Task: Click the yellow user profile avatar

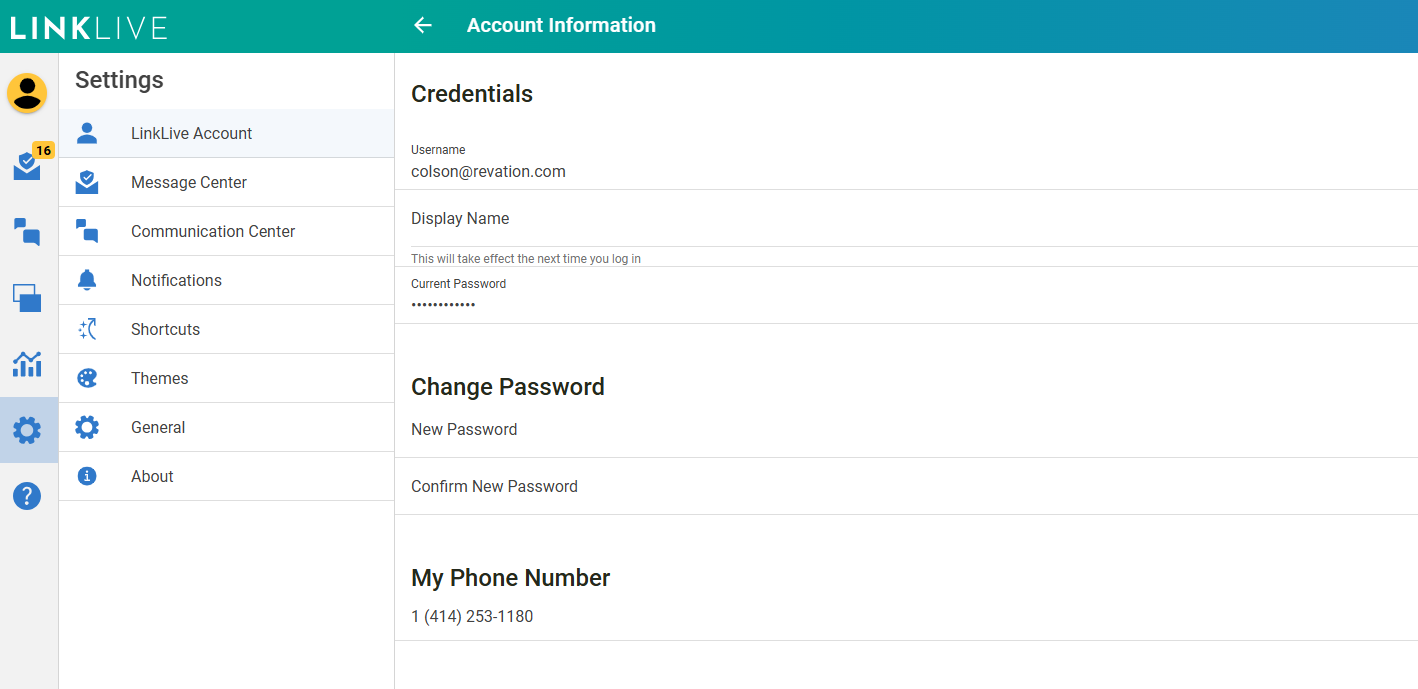Action: [x=27, y=93]
